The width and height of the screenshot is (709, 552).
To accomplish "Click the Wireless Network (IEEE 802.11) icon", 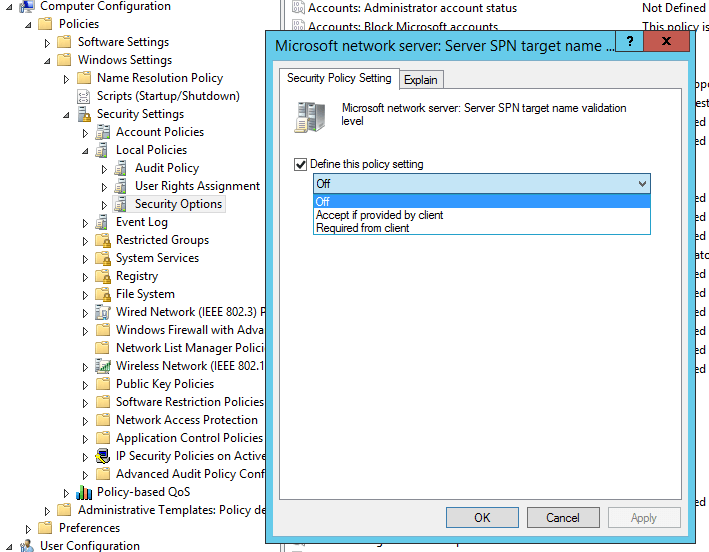I will point(103,366).
